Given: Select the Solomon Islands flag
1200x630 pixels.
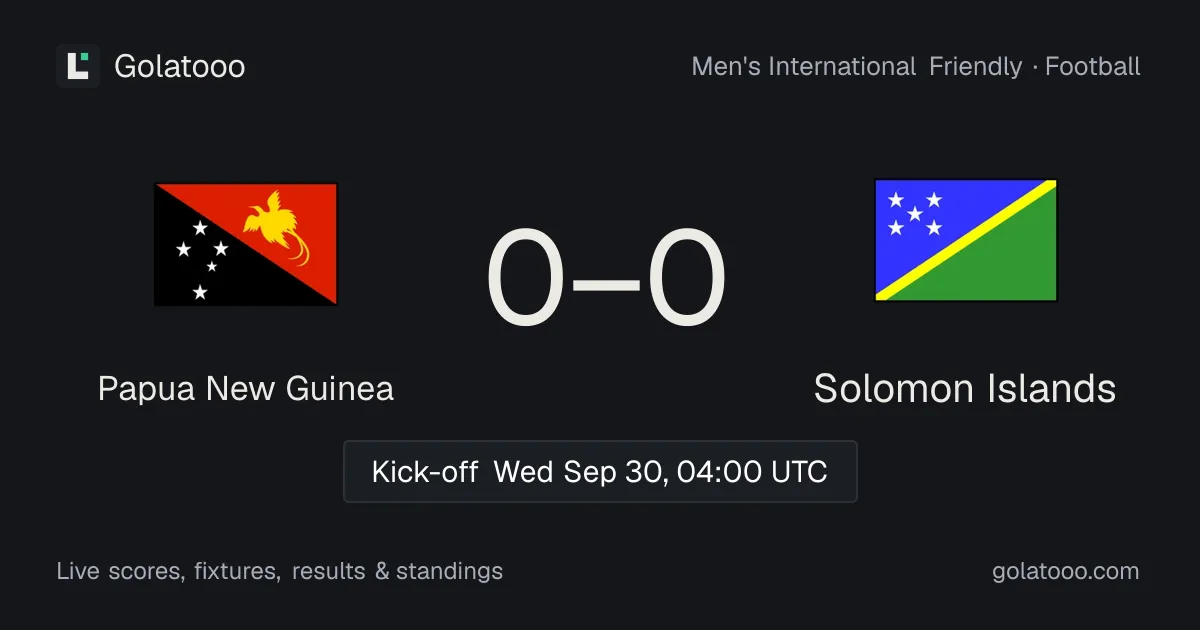Looking at the screenshot, I should (x=966, y=240).
